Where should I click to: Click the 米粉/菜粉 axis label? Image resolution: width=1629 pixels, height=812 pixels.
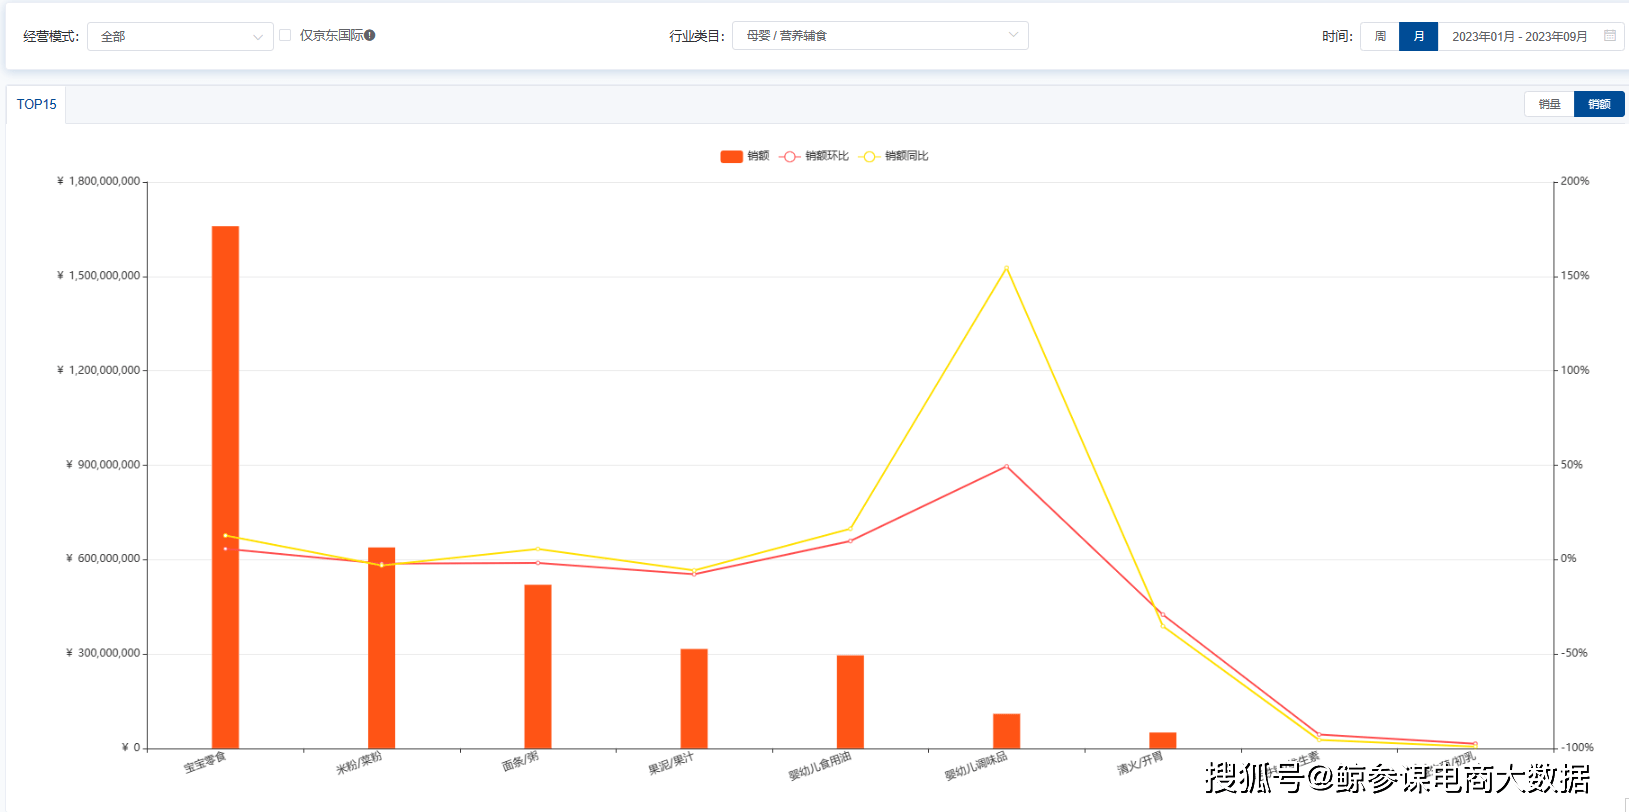(x=359, y=763)
